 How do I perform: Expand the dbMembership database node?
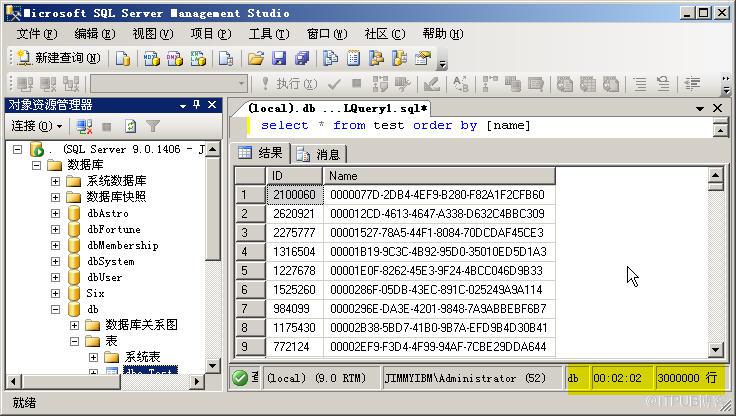click(x=55, y=245)
